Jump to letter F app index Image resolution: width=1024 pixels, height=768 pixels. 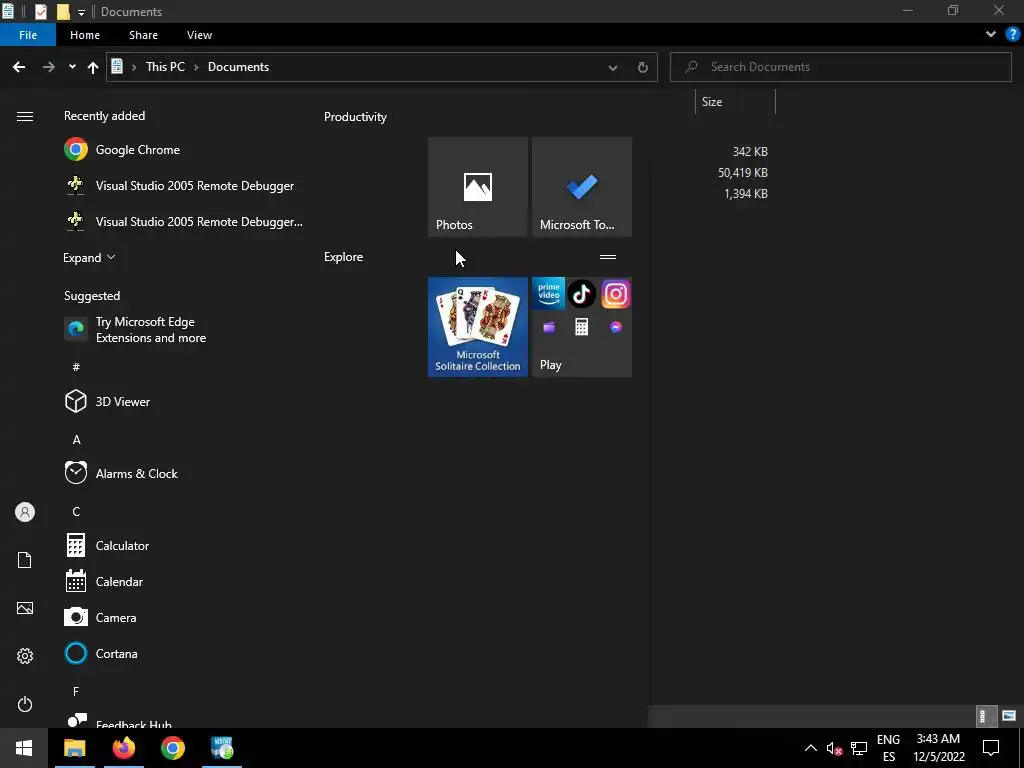coord(76,691)
